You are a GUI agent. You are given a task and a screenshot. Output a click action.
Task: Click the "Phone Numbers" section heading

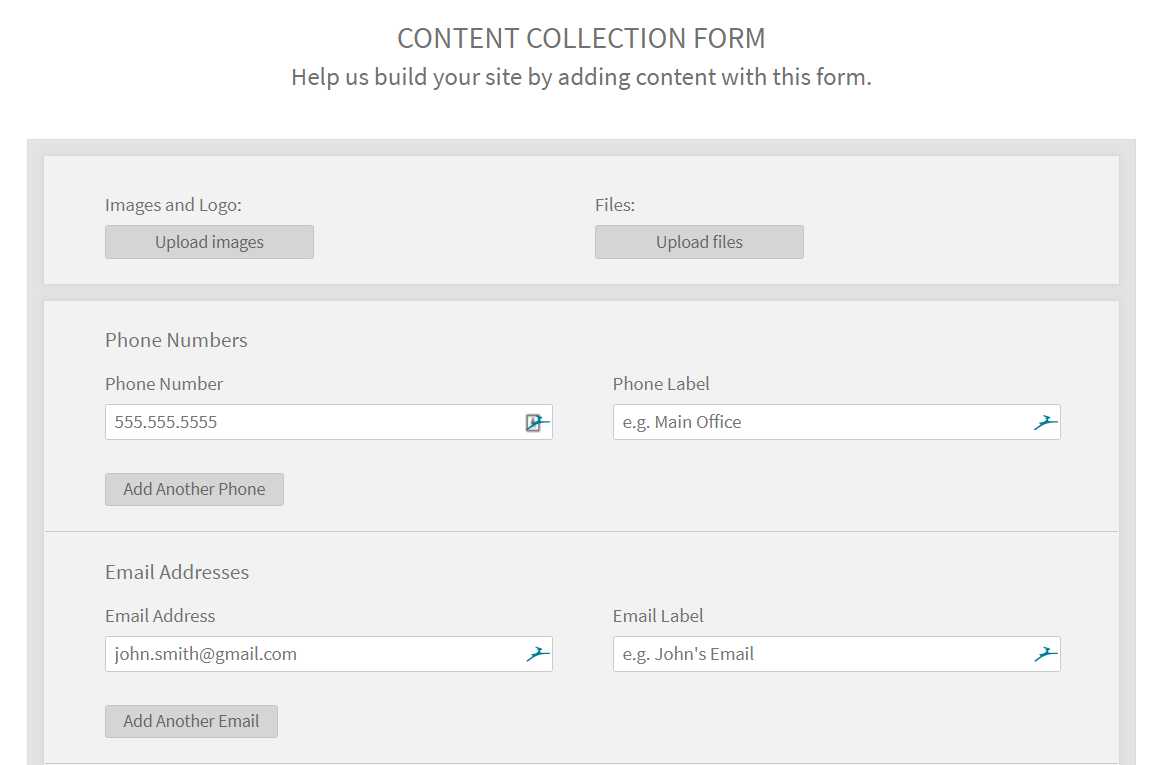point(176,341)
